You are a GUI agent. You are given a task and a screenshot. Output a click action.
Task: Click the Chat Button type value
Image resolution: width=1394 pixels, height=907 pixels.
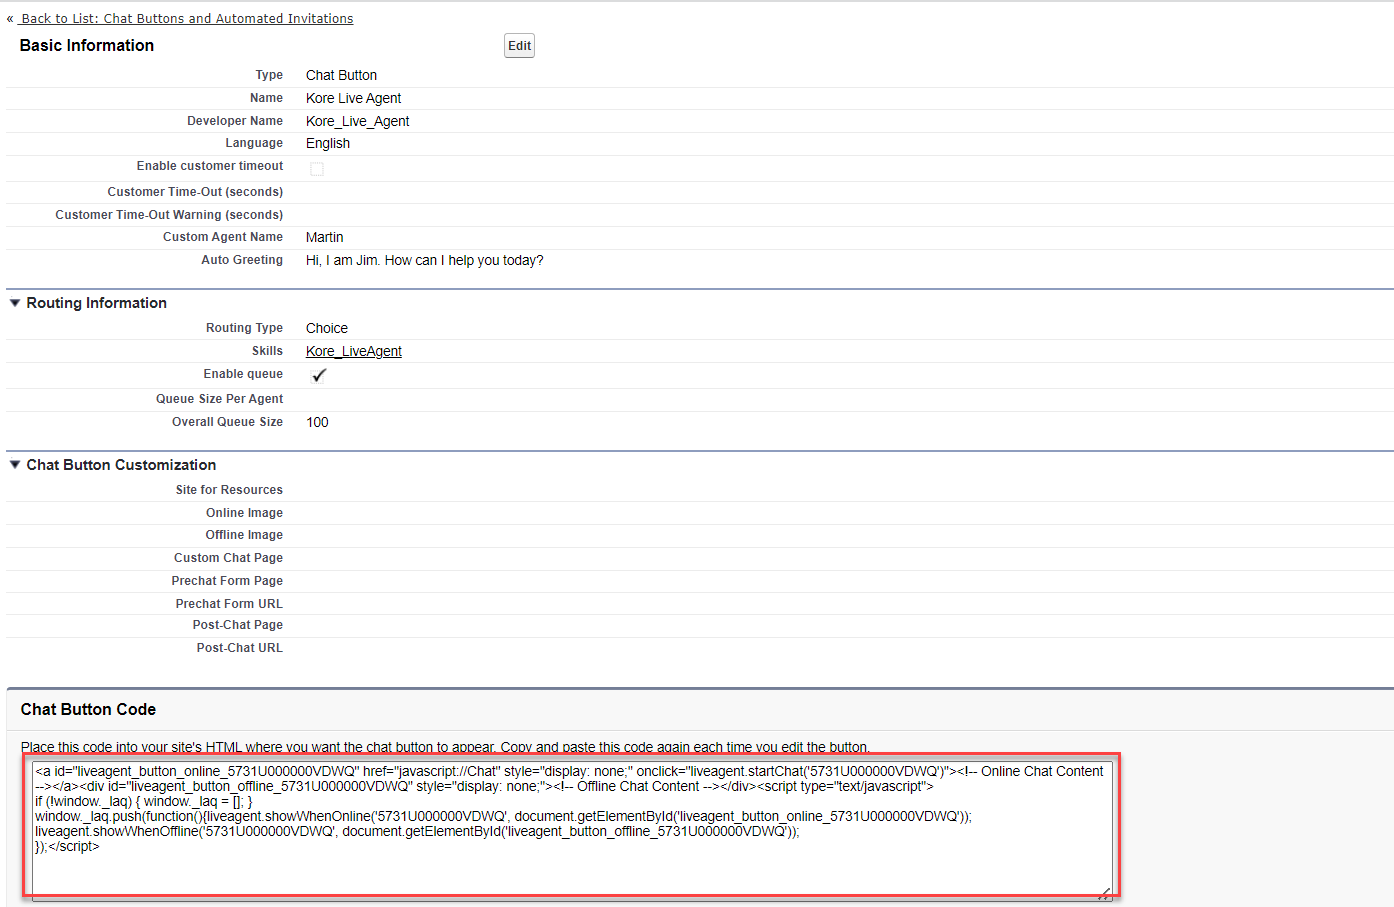(341, 75)
